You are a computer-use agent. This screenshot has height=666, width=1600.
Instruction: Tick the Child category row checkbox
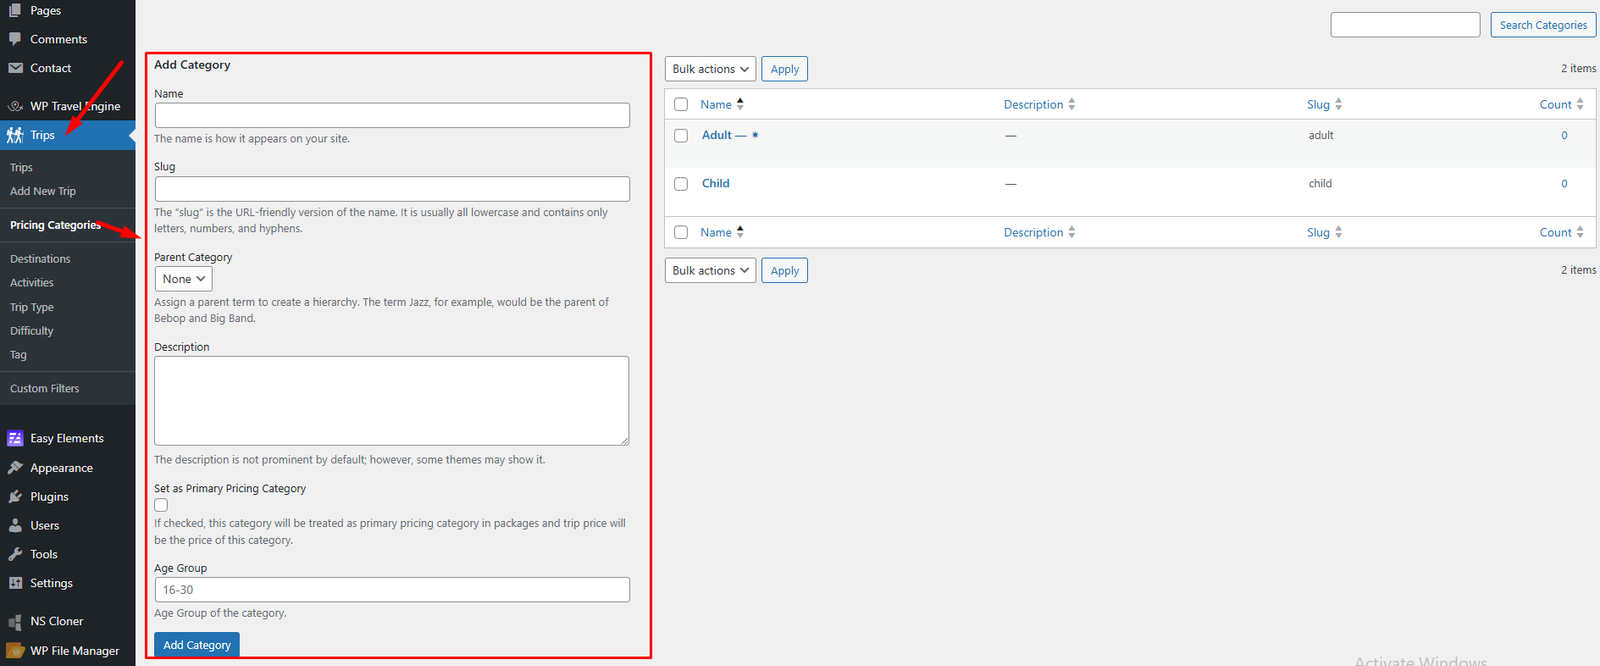(681, 184)
